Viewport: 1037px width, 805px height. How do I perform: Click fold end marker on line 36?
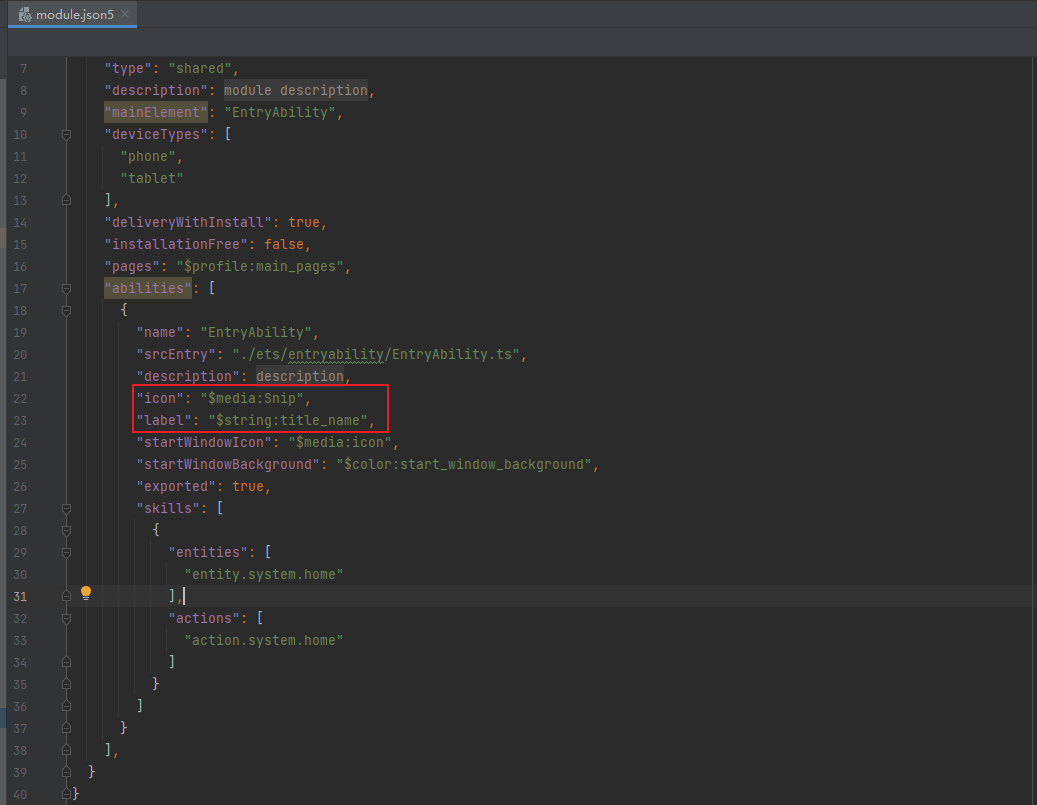(66, 706)
